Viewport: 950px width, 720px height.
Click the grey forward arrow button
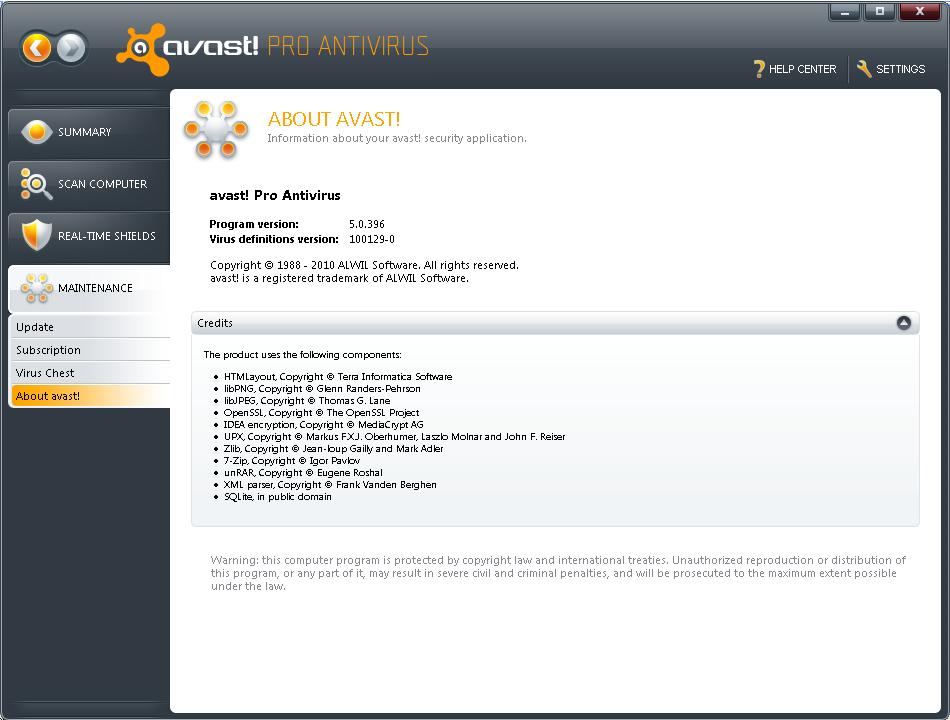(x=71, y=48)
